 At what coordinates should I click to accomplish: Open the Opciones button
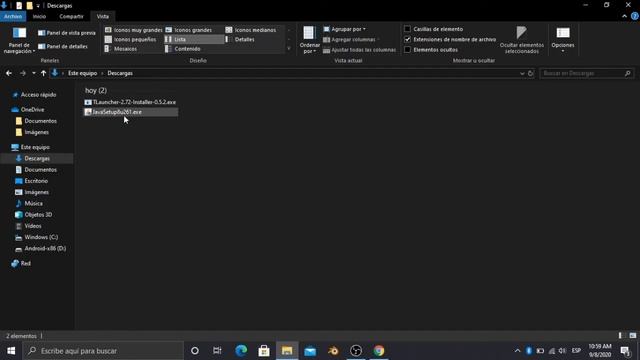click(x=563, y=39)
